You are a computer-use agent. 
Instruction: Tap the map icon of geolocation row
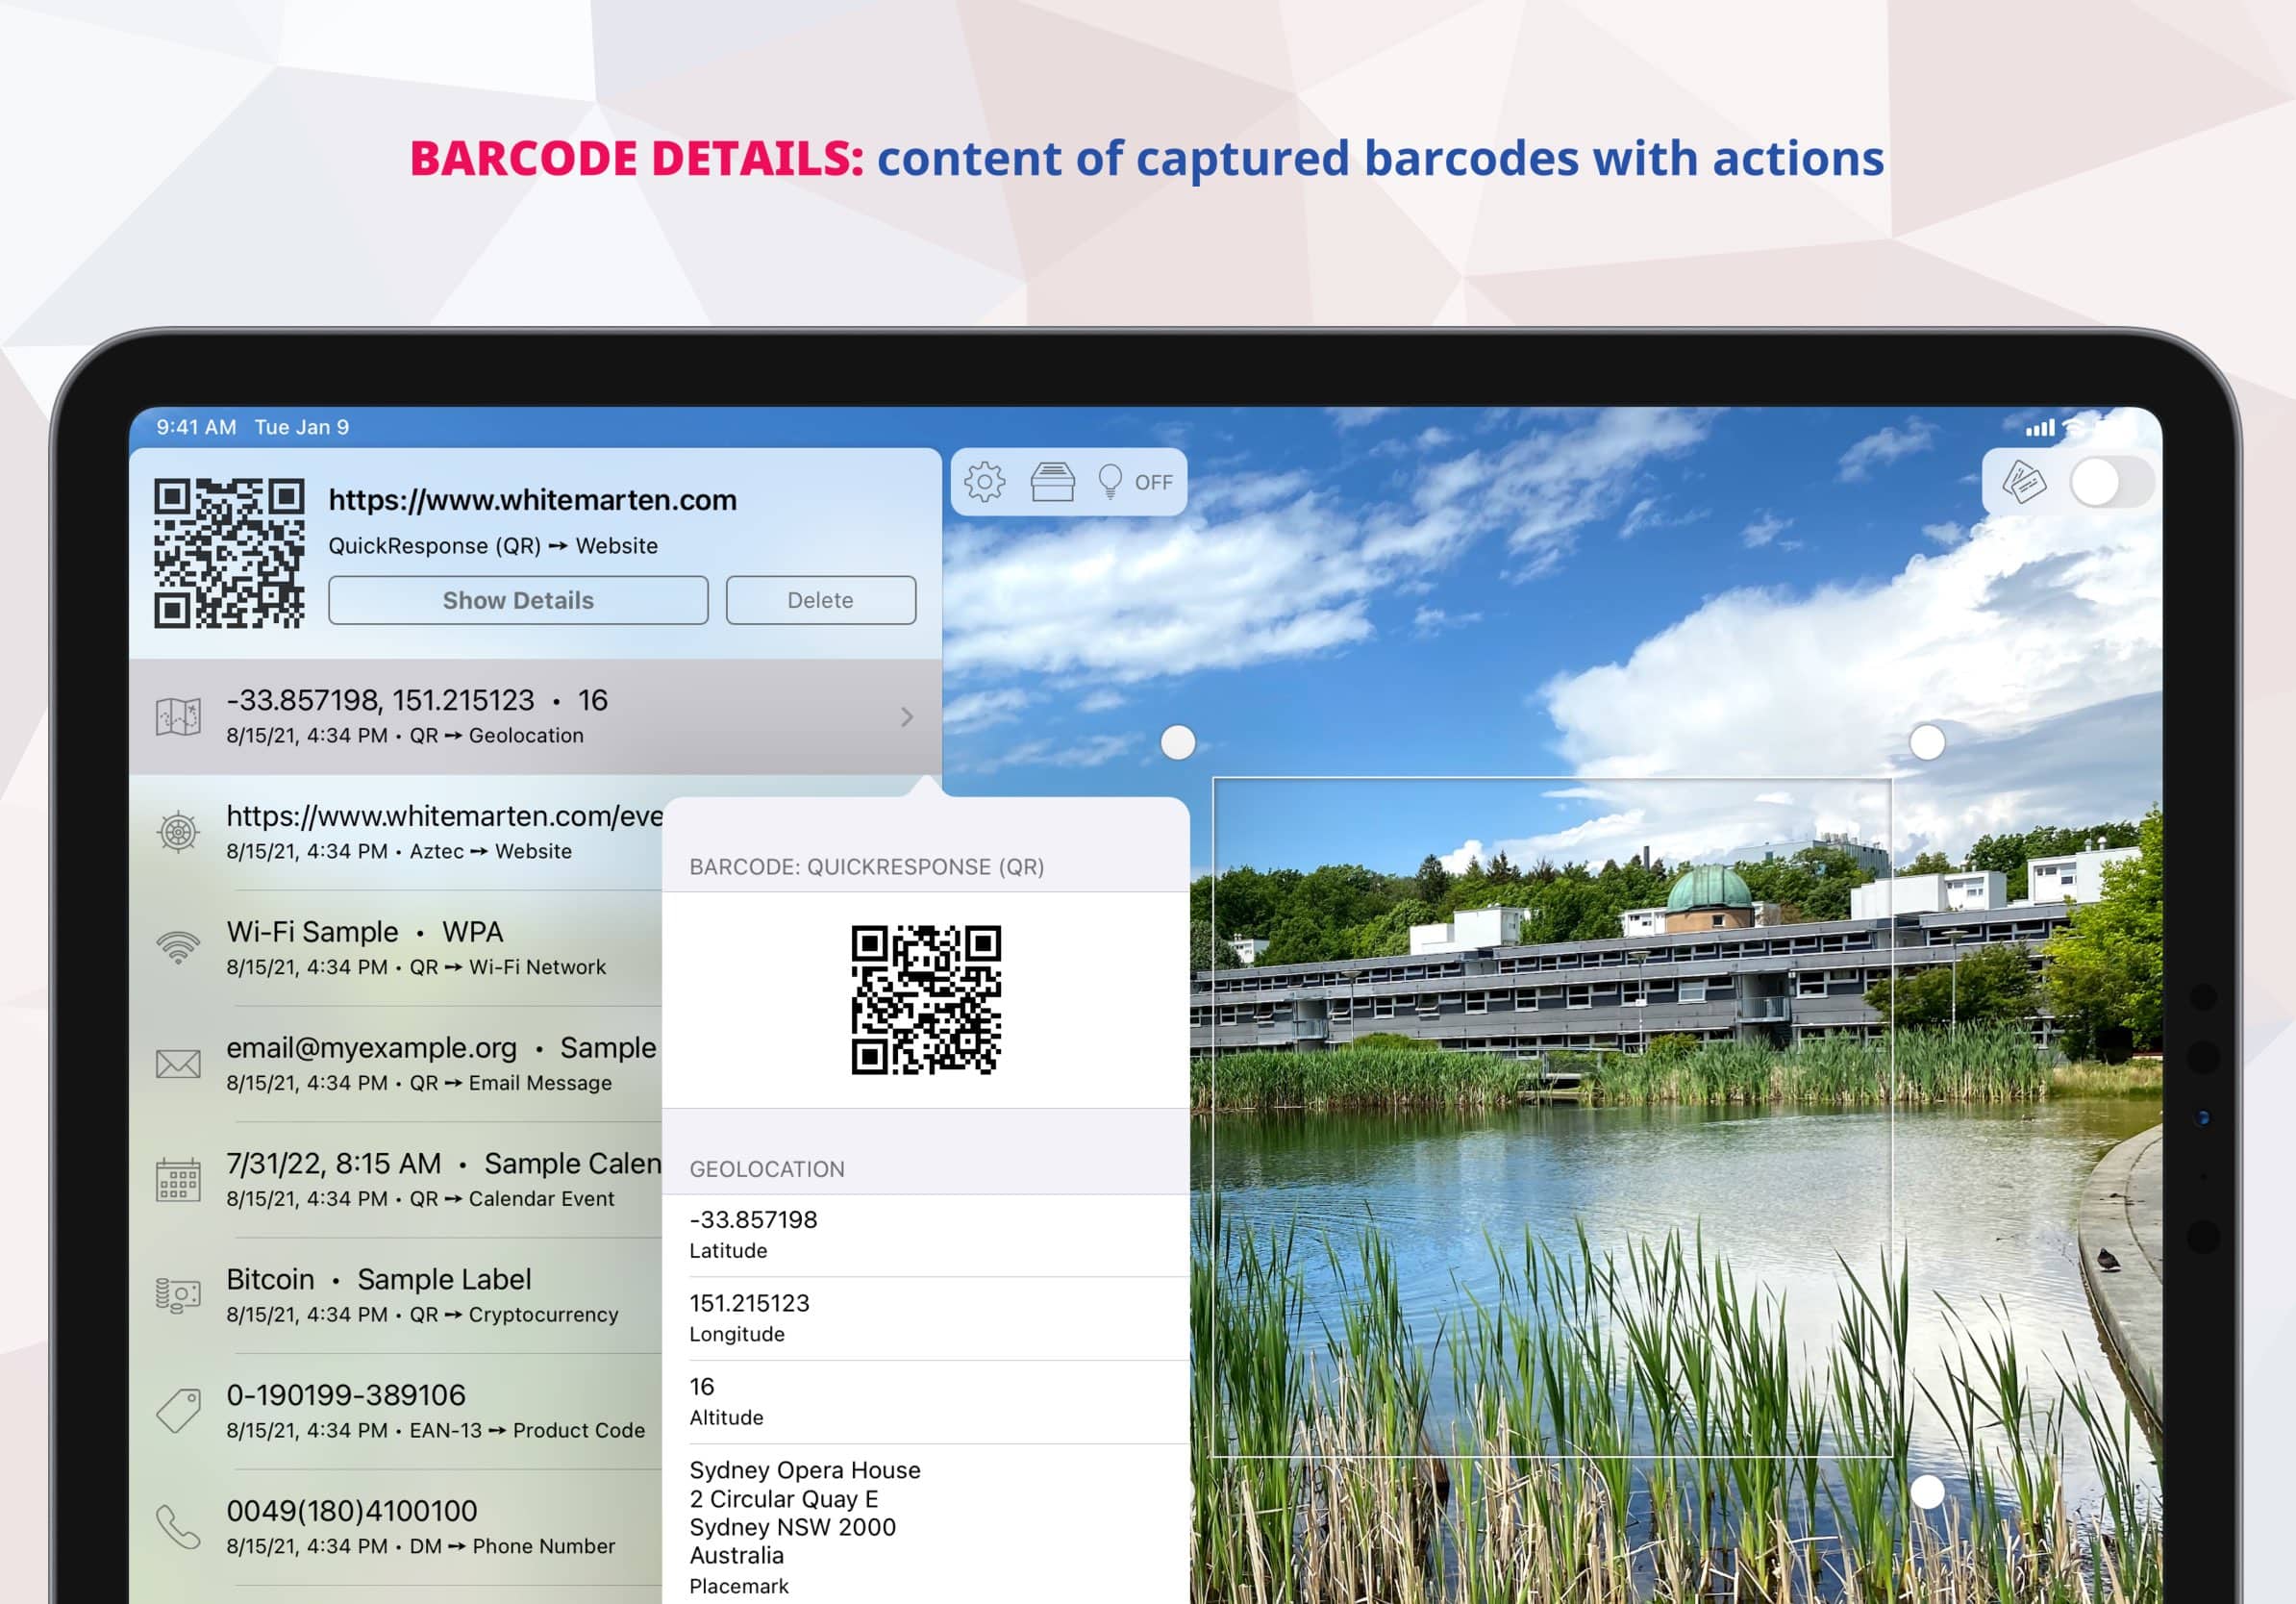178,717
